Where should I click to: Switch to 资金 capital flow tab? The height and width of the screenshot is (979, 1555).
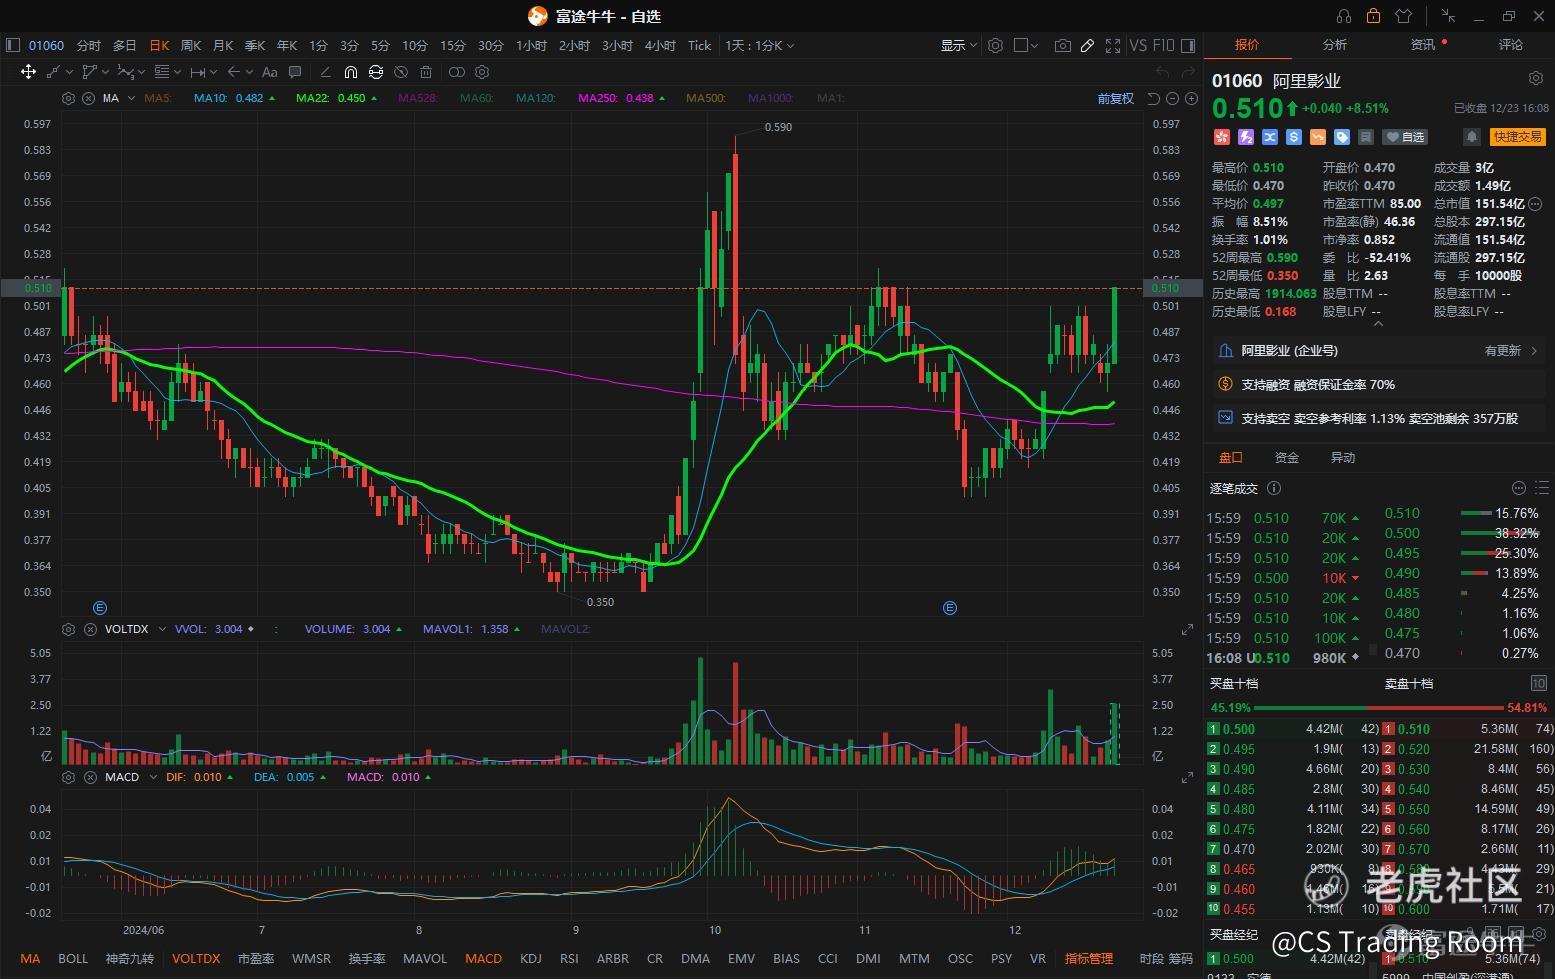pyautogui.click(x=1287, y=457)
